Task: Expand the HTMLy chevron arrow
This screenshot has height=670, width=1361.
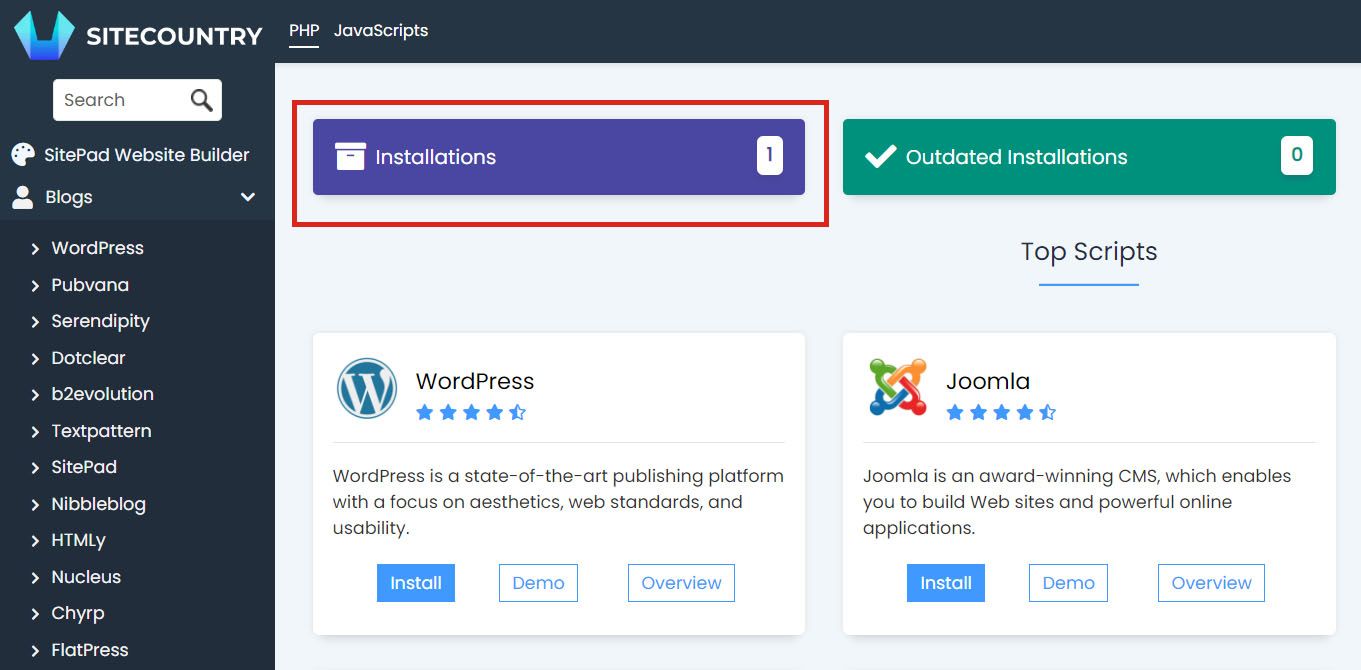Action: click(35, 541)
